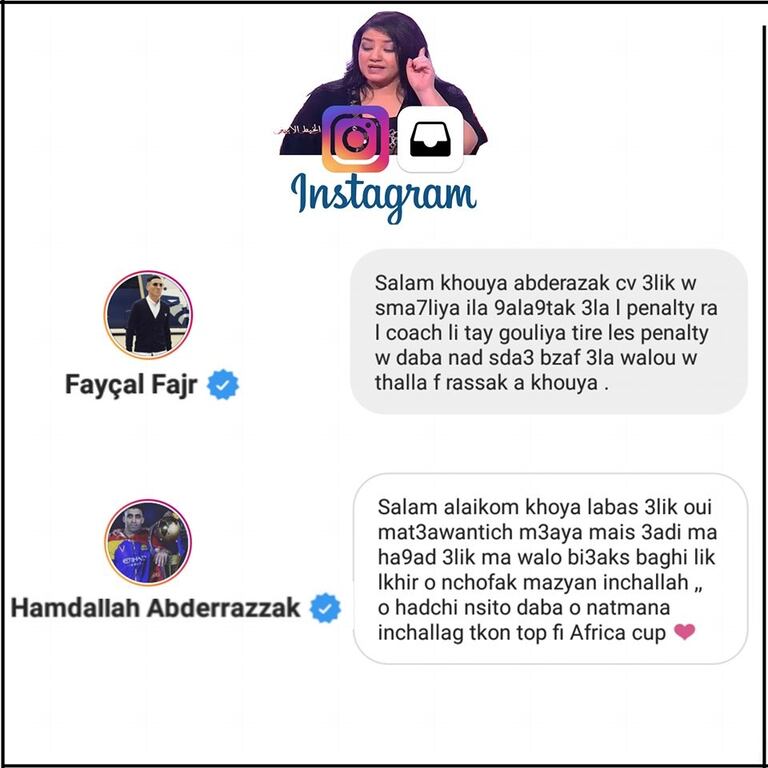Click the Fayçal Fajr username
This screenshot has width=768, height=768.
click(x=131, y=384)
